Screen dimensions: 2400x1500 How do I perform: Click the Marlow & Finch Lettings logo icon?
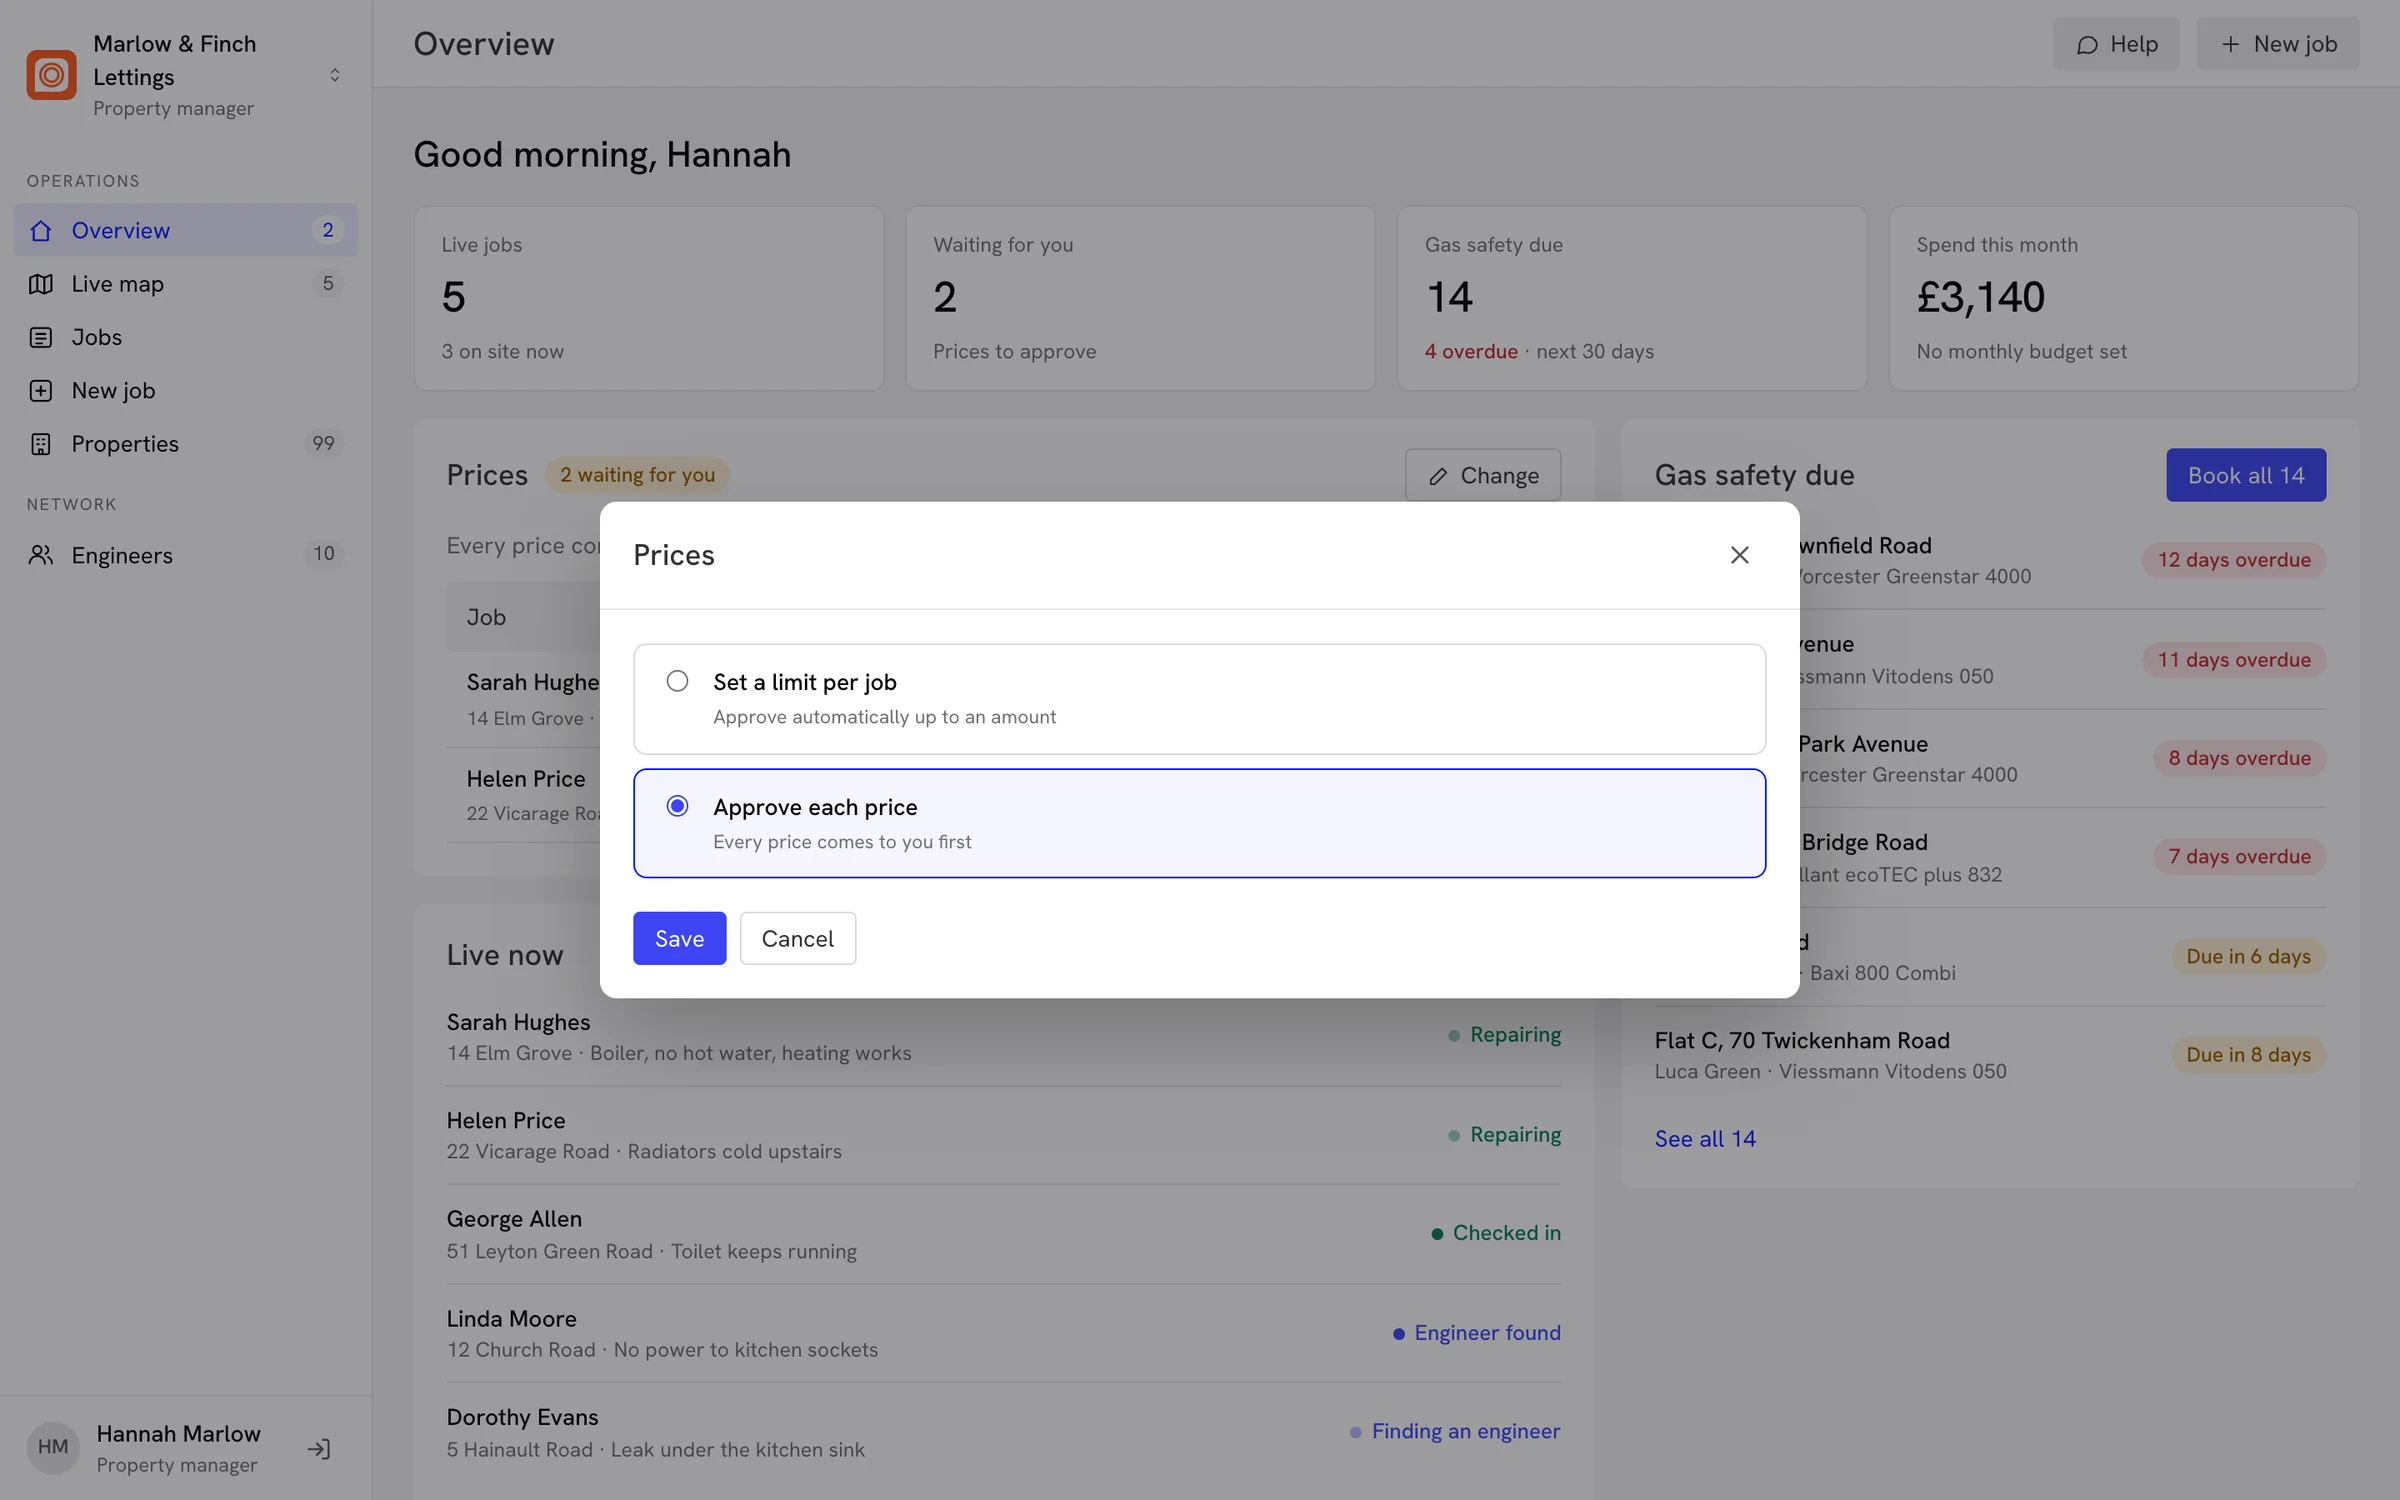tap(51, 75)
